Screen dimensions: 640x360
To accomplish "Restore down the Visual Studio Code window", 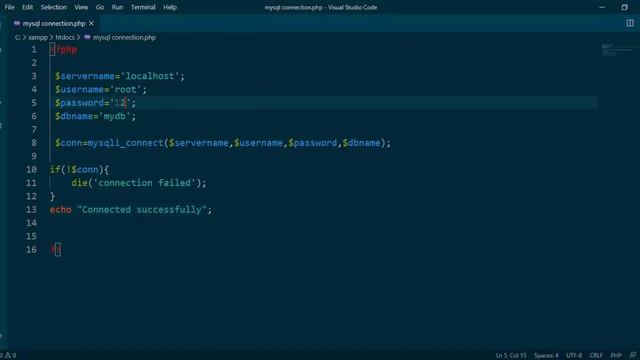I will (624, 7).
